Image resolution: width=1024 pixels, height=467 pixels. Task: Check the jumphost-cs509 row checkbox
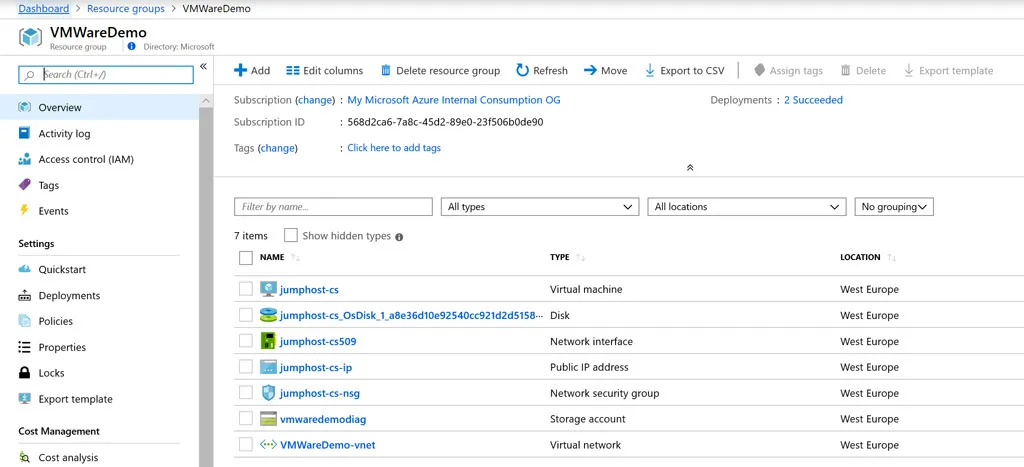click(246, 341)
